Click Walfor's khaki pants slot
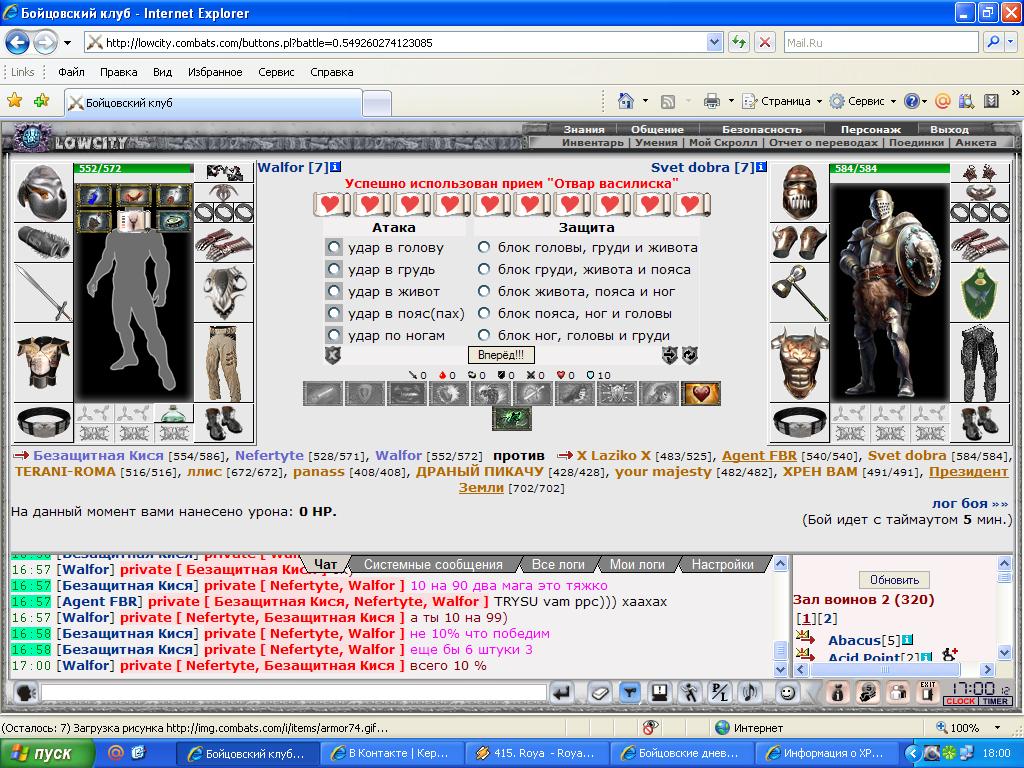This screenshot has width=1024, height=768. [224, 362]
